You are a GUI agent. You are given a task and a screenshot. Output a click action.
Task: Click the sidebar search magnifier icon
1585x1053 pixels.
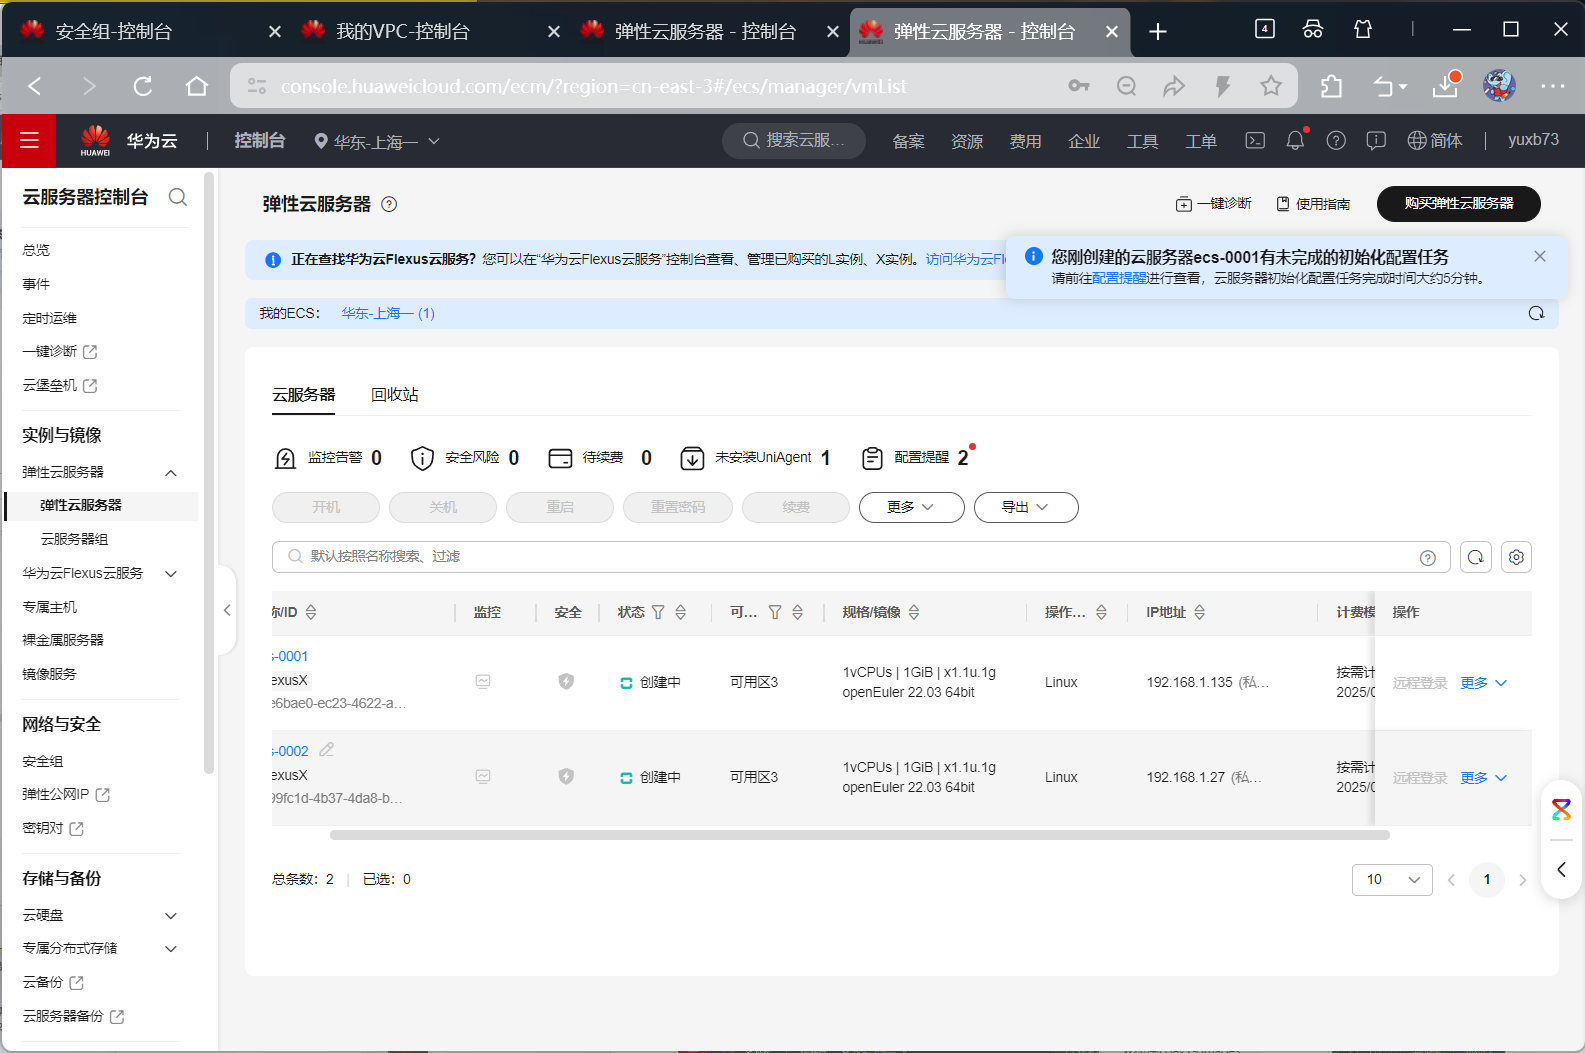178,197
